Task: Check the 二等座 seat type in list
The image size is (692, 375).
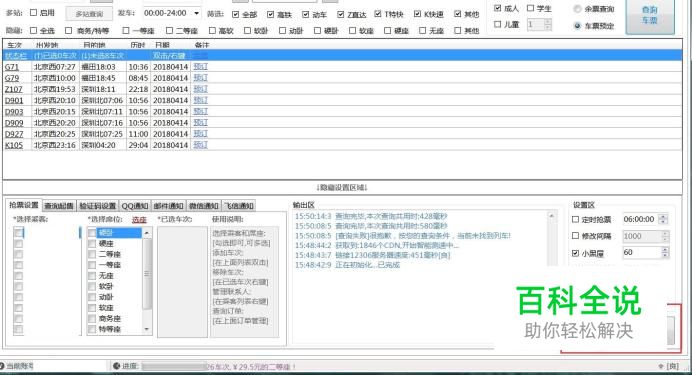Action: (x=92, y=254)
